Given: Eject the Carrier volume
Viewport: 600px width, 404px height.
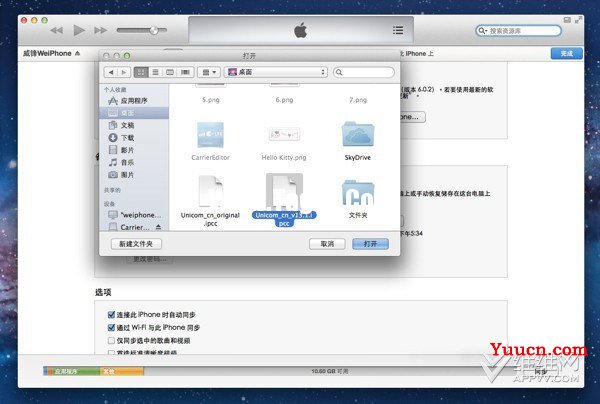Looking at the screenshot, I should pos(158,227).
